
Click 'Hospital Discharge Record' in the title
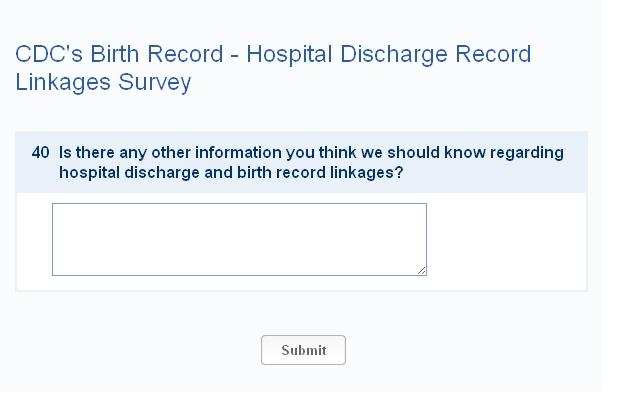click(389, 54)
